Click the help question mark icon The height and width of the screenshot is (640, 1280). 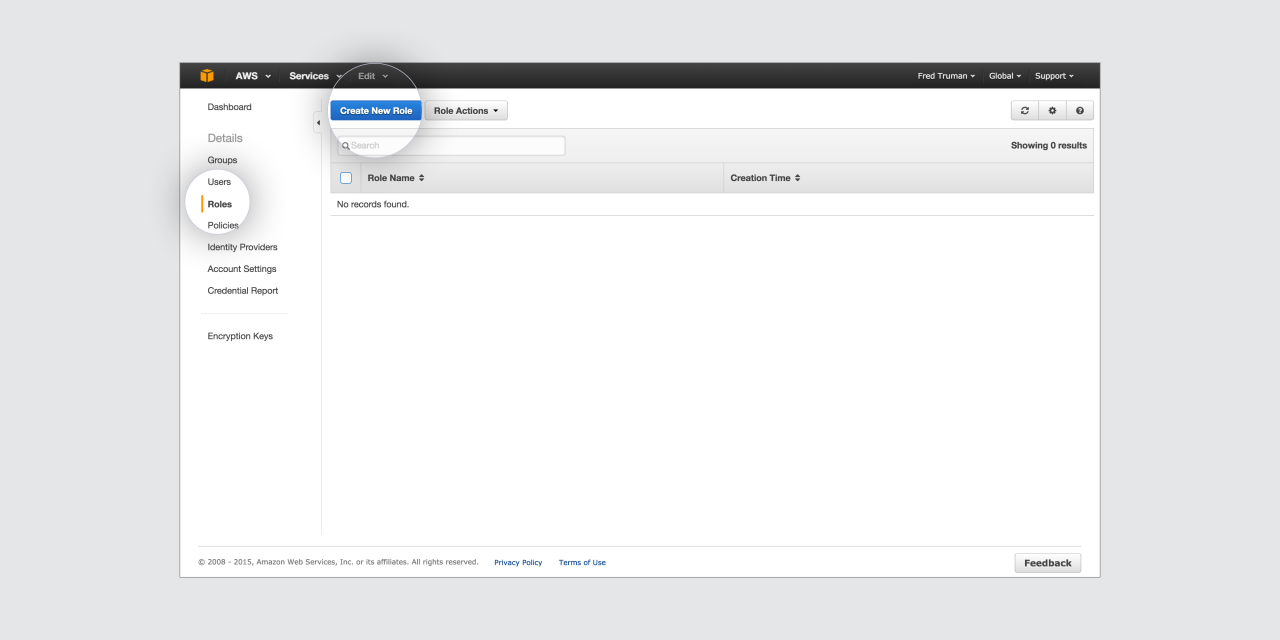1080,111
